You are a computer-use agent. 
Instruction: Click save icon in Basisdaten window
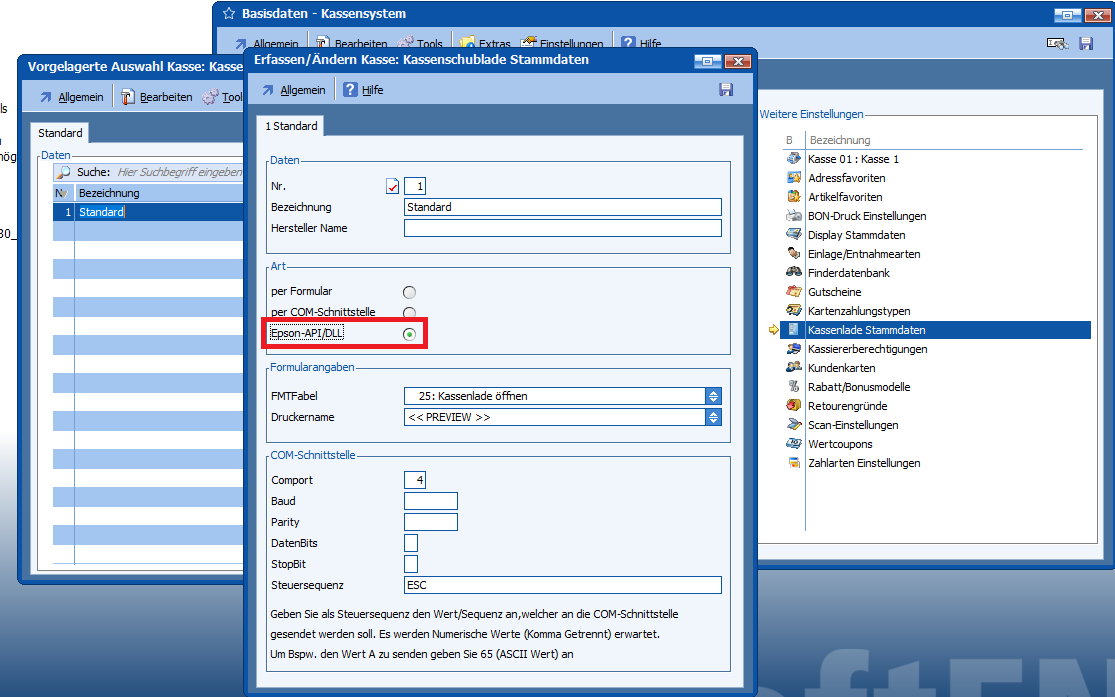pyautogui.click(x=1086, y=43)
